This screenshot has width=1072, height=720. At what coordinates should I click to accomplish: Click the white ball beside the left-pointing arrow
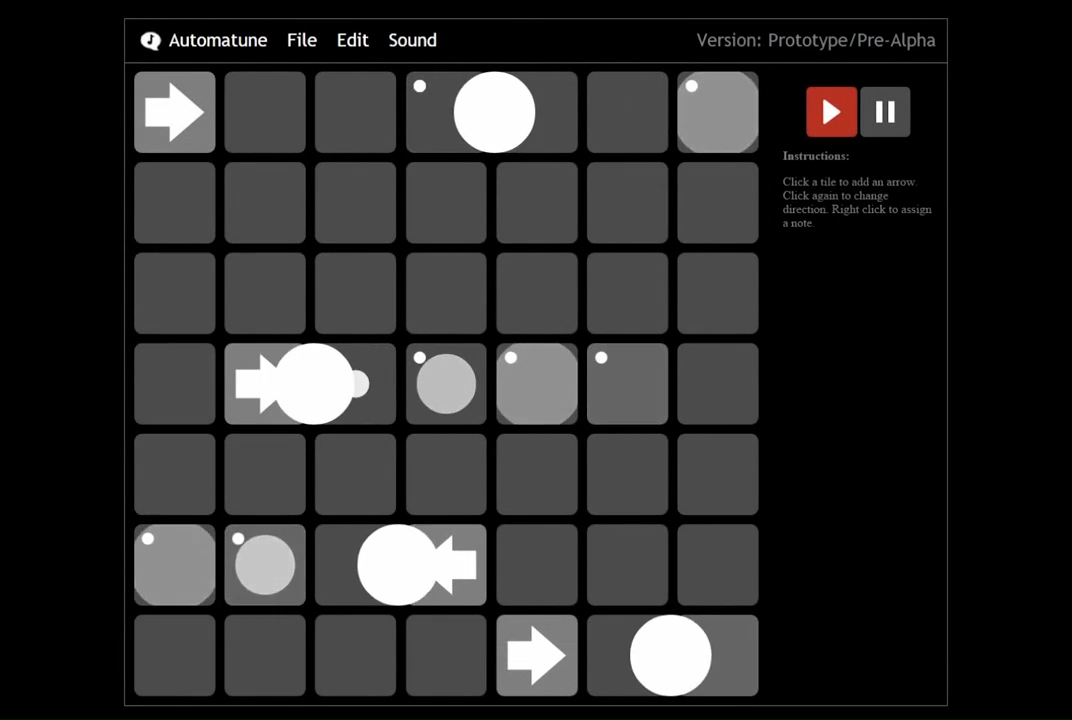[396, 565]
